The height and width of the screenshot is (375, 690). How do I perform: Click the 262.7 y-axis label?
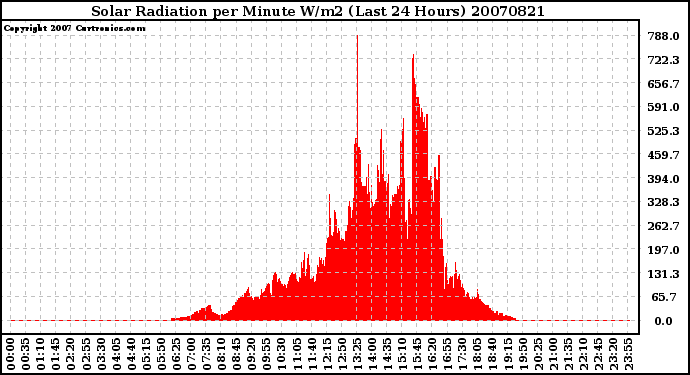click(663, 226)
